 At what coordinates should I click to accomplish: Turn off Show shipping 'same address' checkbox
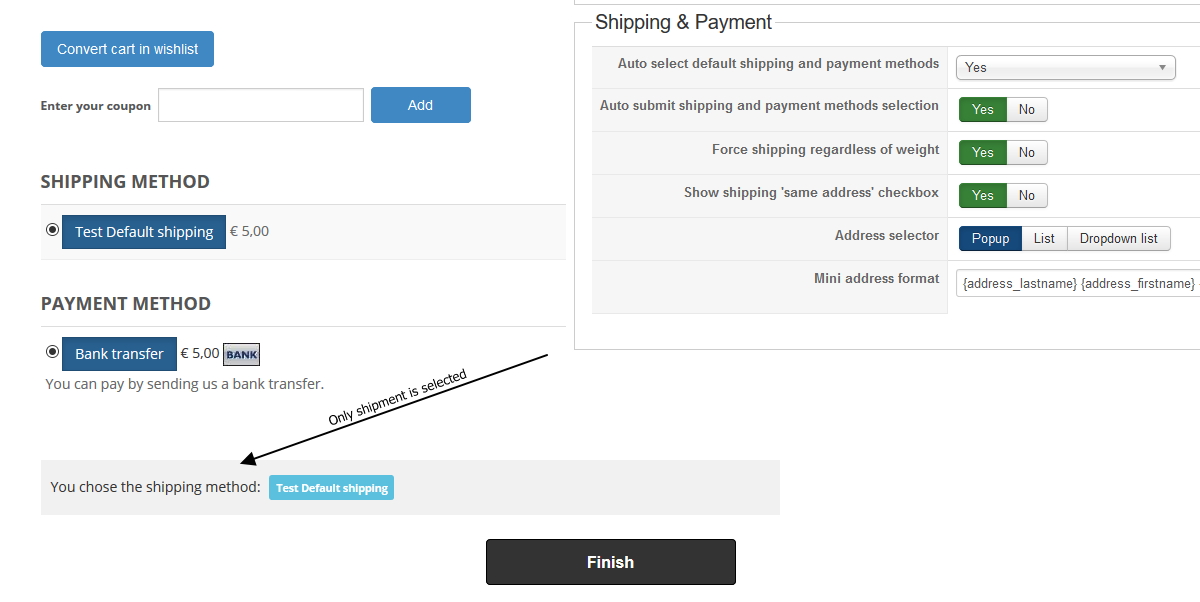(1027, 195)
